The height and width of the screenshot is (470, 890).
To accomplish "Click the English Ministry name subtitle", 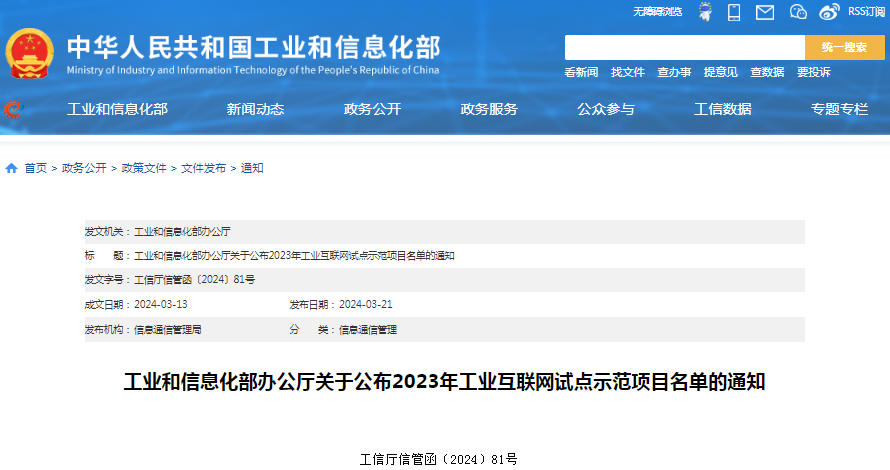I will tap(253, 70).
